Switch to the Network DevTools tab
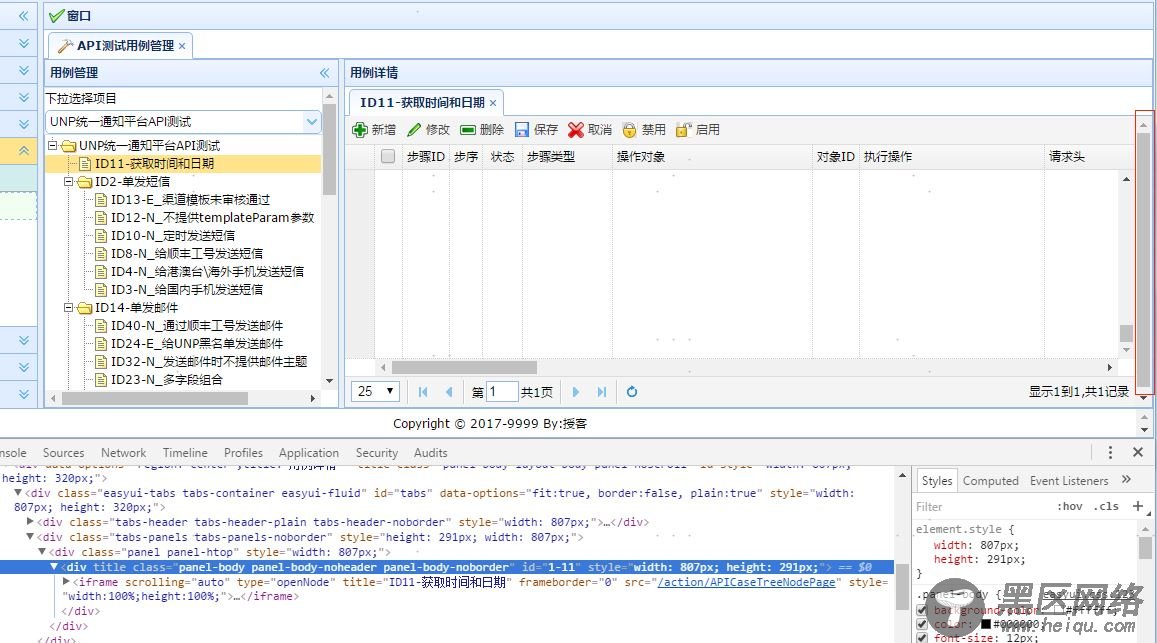 [x=123, y=453]
